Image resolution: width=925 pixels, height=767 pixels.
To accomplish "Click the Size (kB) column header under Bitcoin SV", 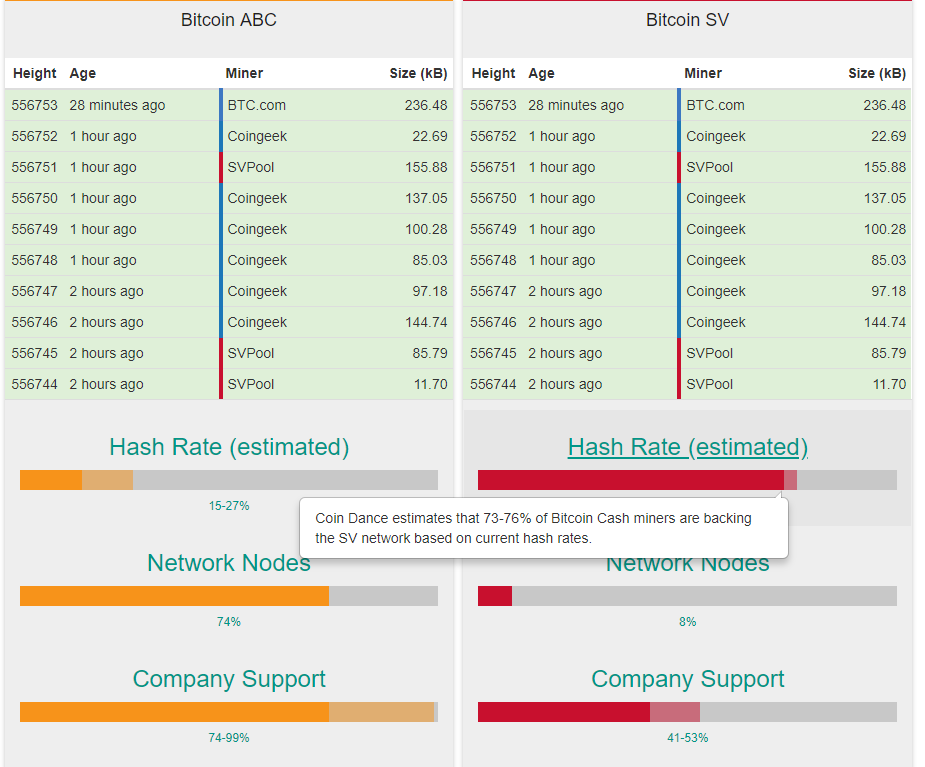I will 877,73.
